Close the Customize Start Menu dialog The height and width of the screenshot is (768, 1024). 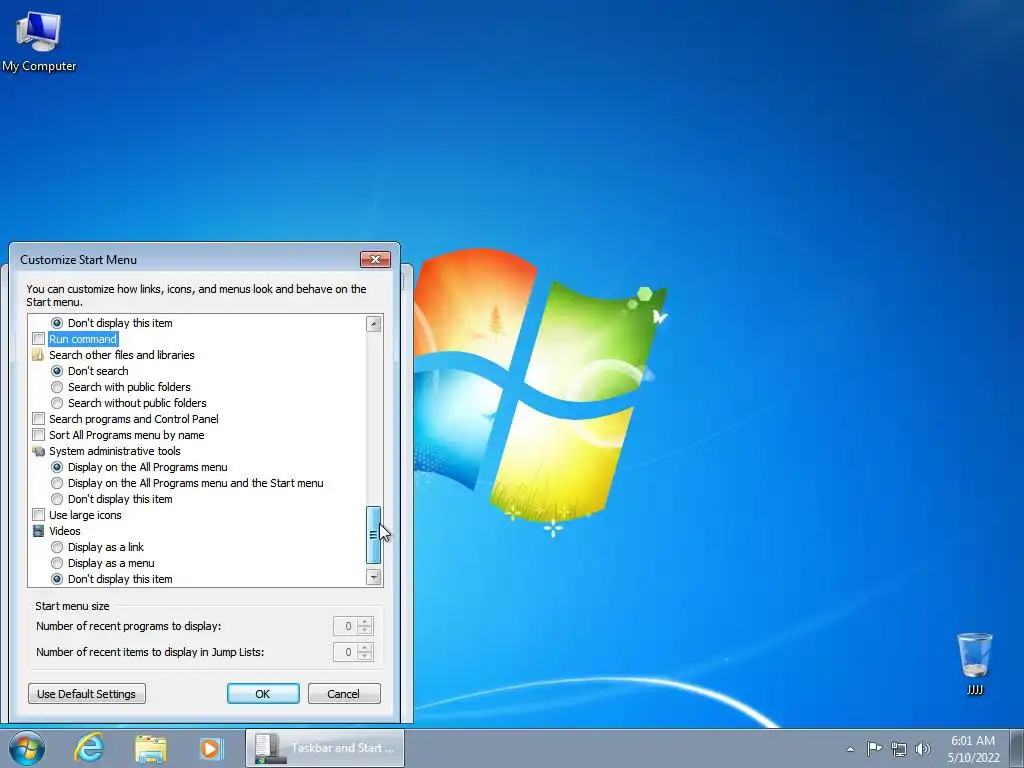[376, 259]
